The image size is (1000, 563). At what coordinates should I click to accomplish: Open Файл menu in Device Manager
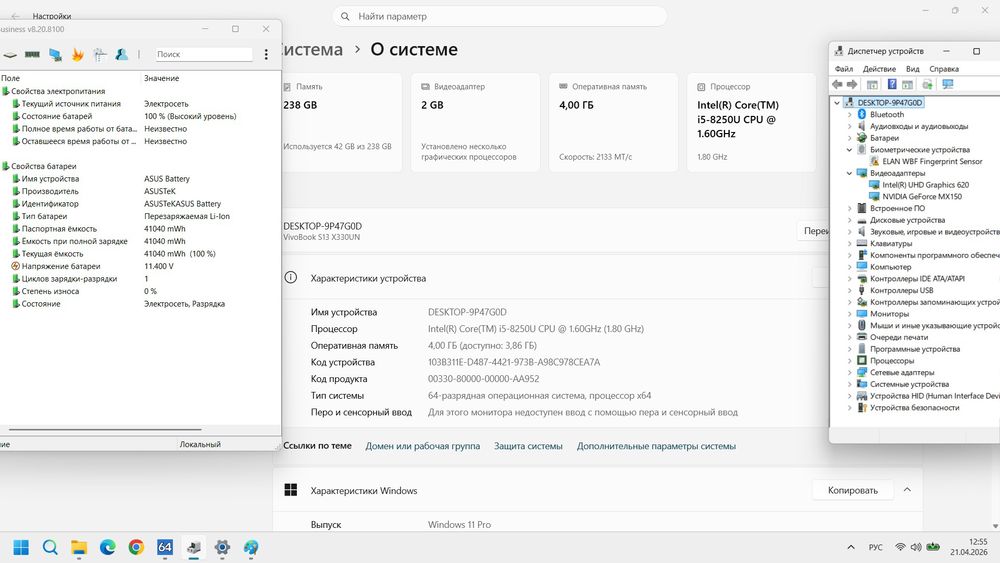tap(844, 69)
